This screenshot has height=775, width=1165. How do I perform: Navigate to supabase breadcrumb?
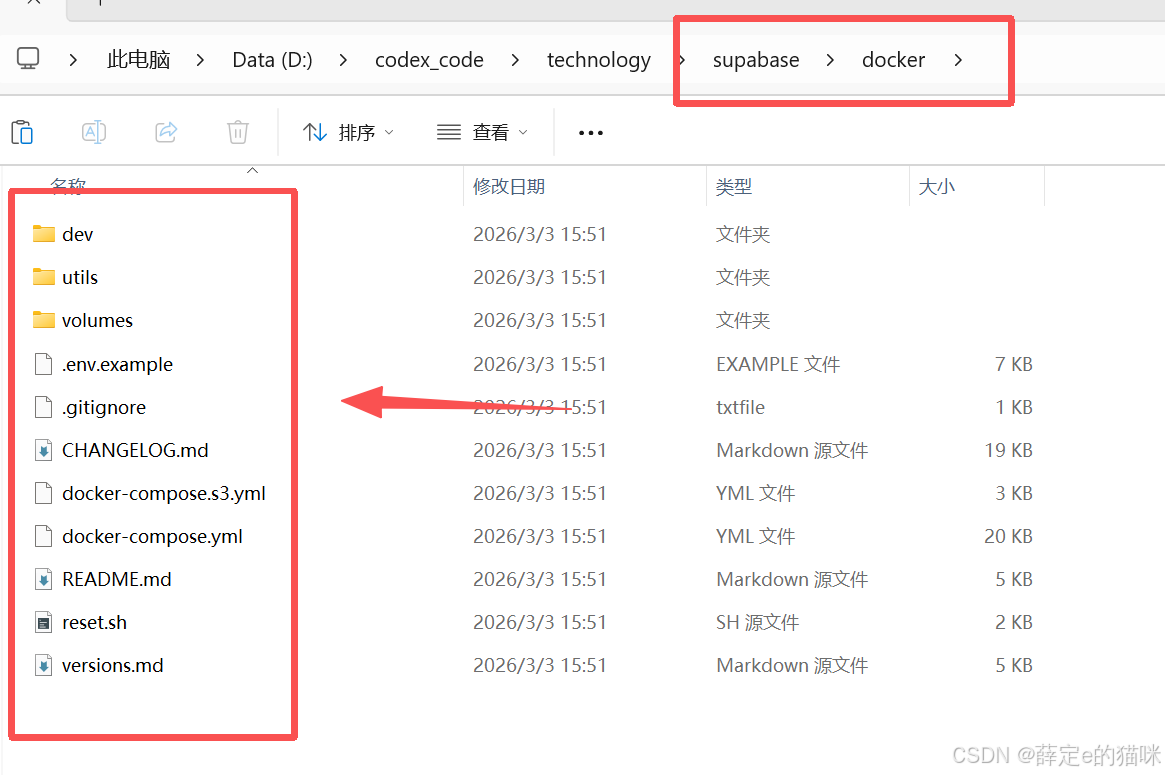756,59
